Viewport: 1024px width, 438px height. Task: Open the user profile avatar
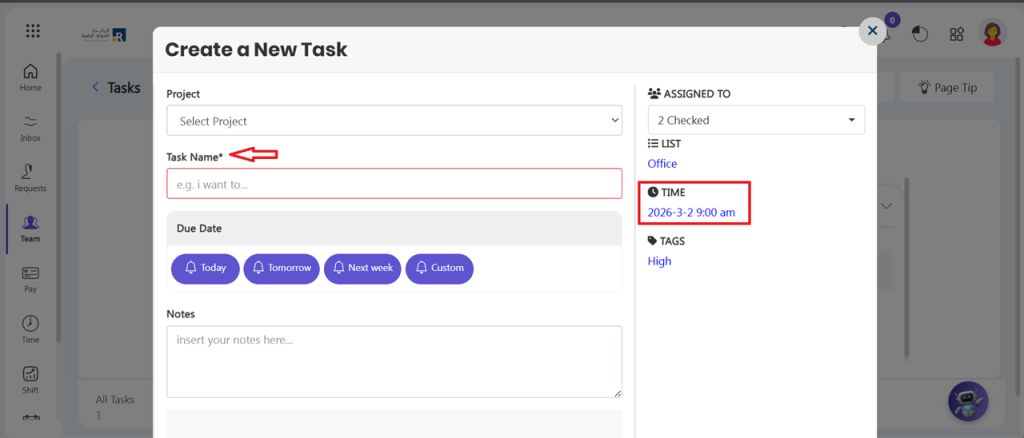pyautogui.click(x=992, y=33)
